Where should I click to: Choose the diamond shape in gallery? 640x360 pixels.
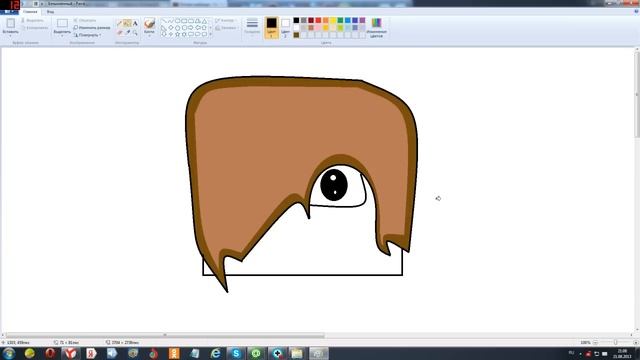pyautogui.click(x=171, y=28)
